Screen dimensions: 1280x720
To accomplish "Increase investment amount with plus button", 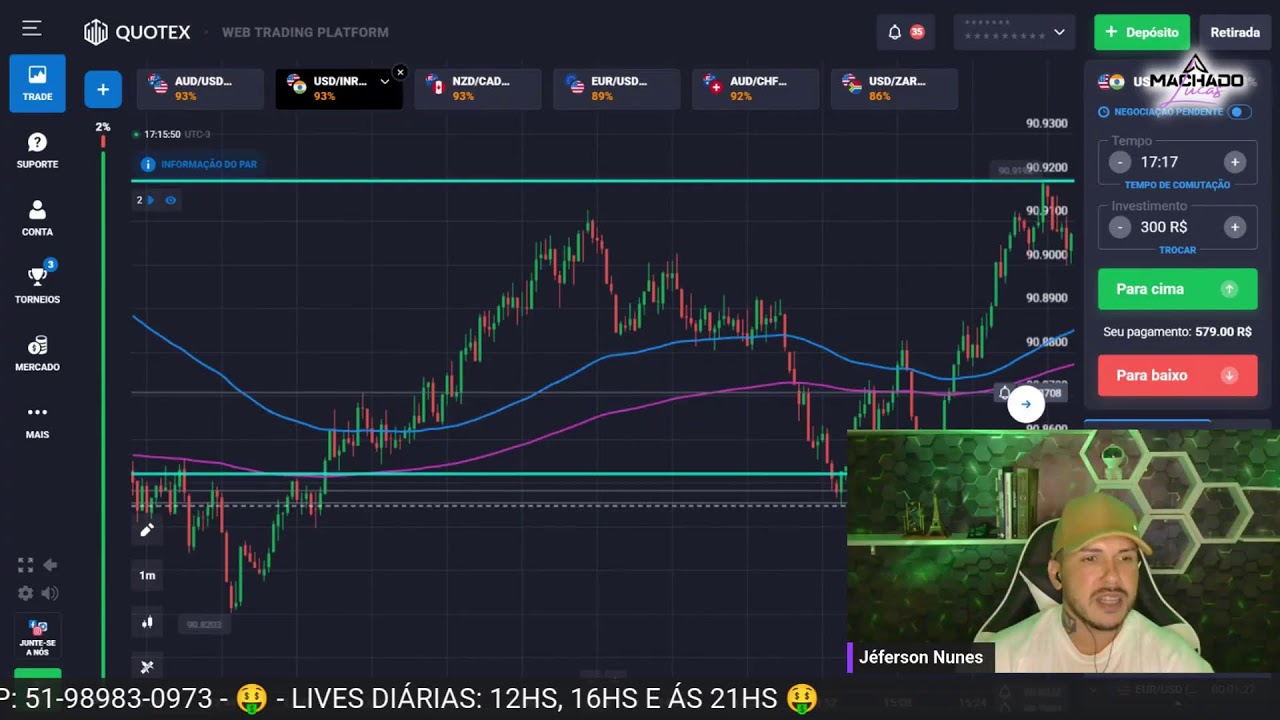I will click(1235, 227).
